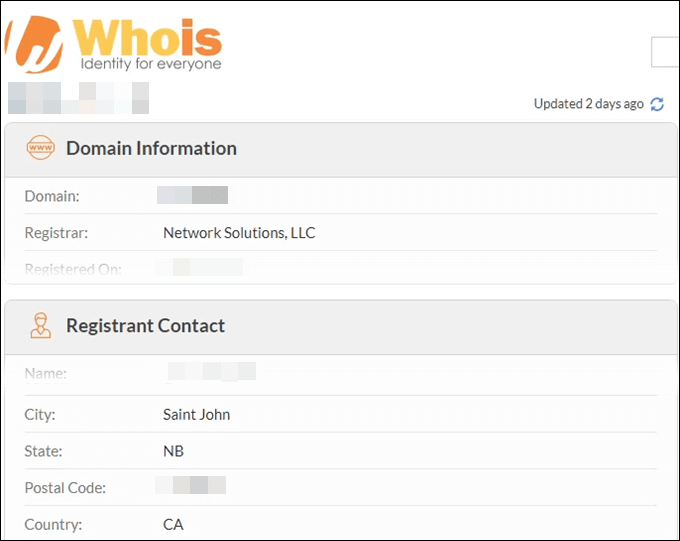Click the "NB" state value

click(x=173, y=451)
